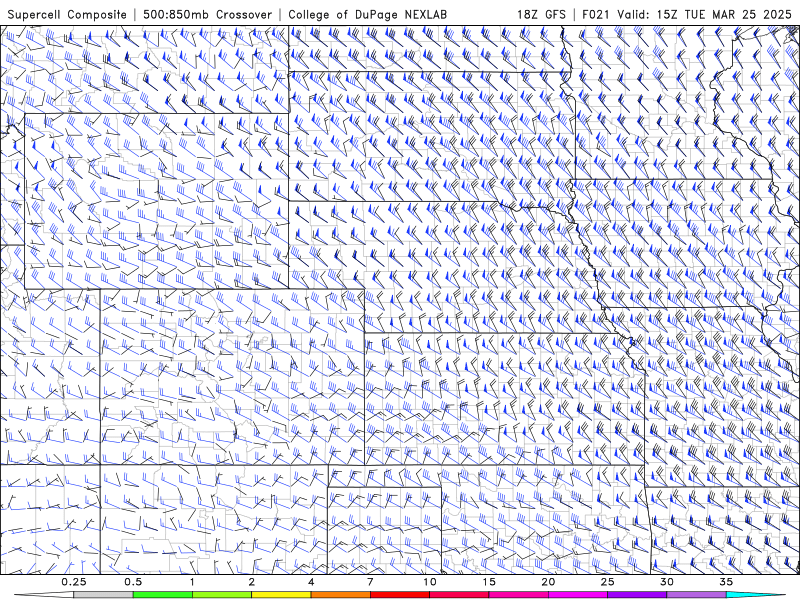This screenshot has width=800, height=600.
Task: Click the "500:850mb Crossover" title text
Action: [207, 14]
